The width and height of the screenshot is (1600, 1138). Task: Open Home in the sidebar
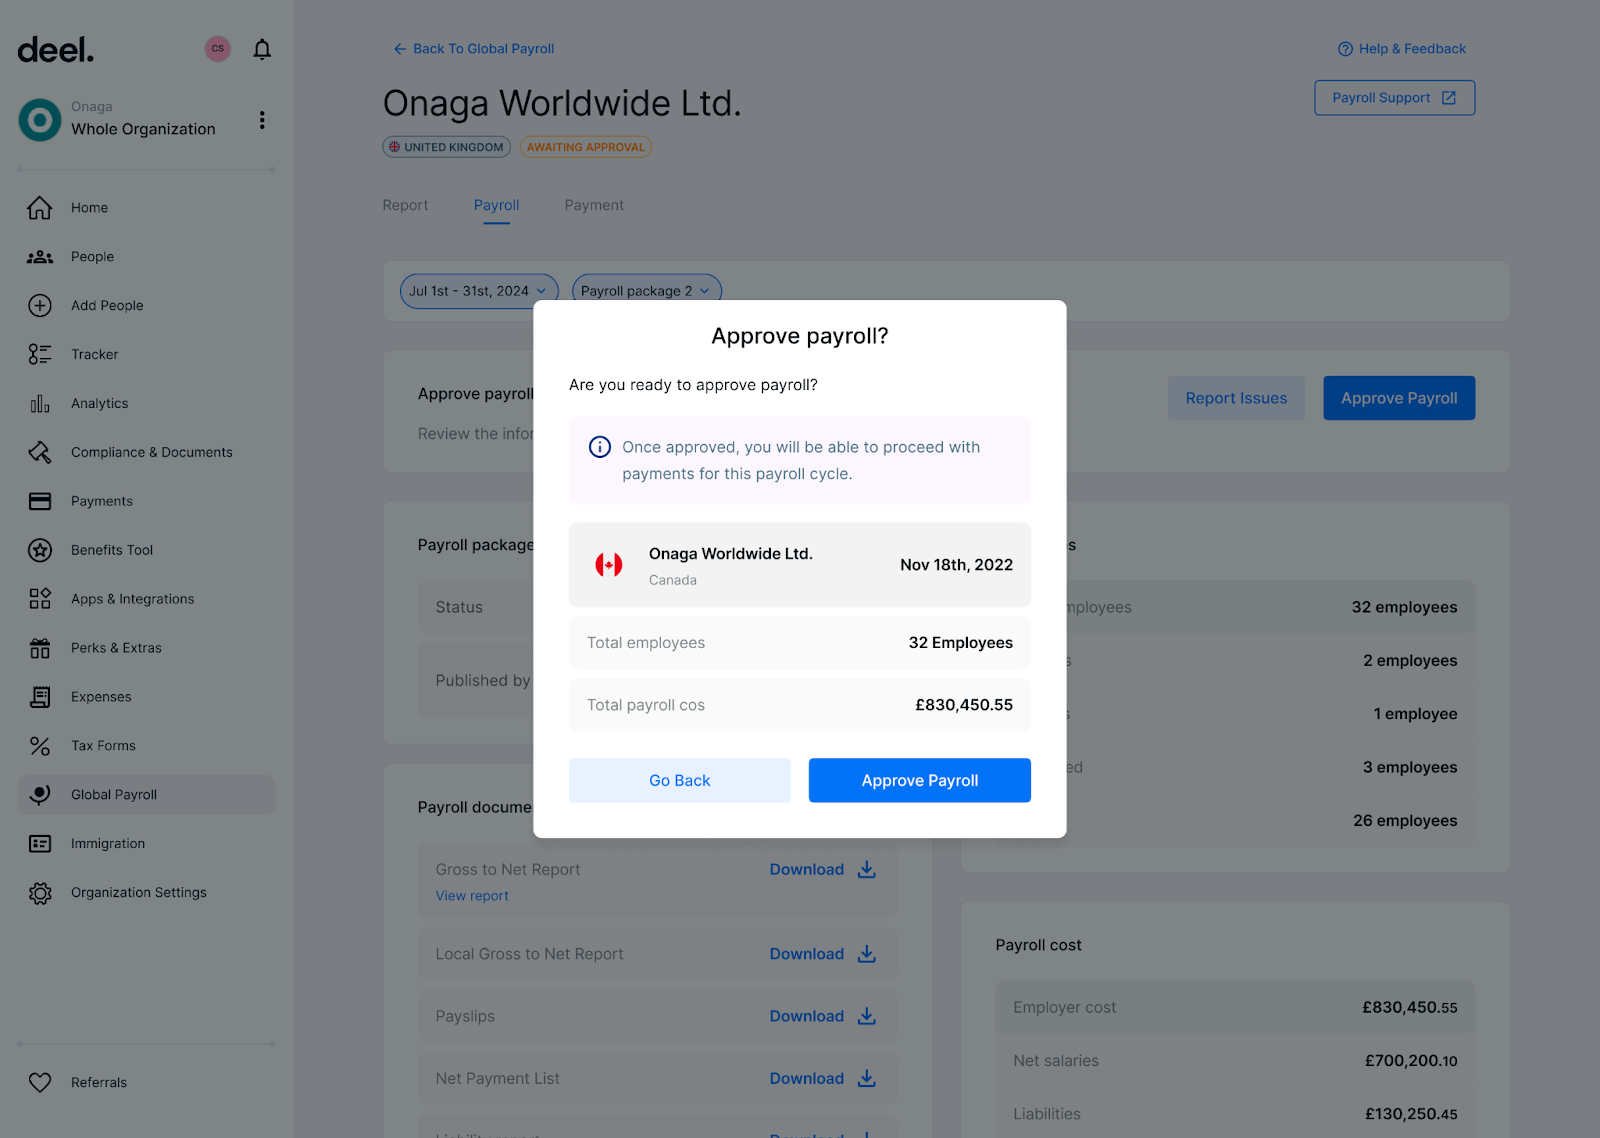[146, 208]
